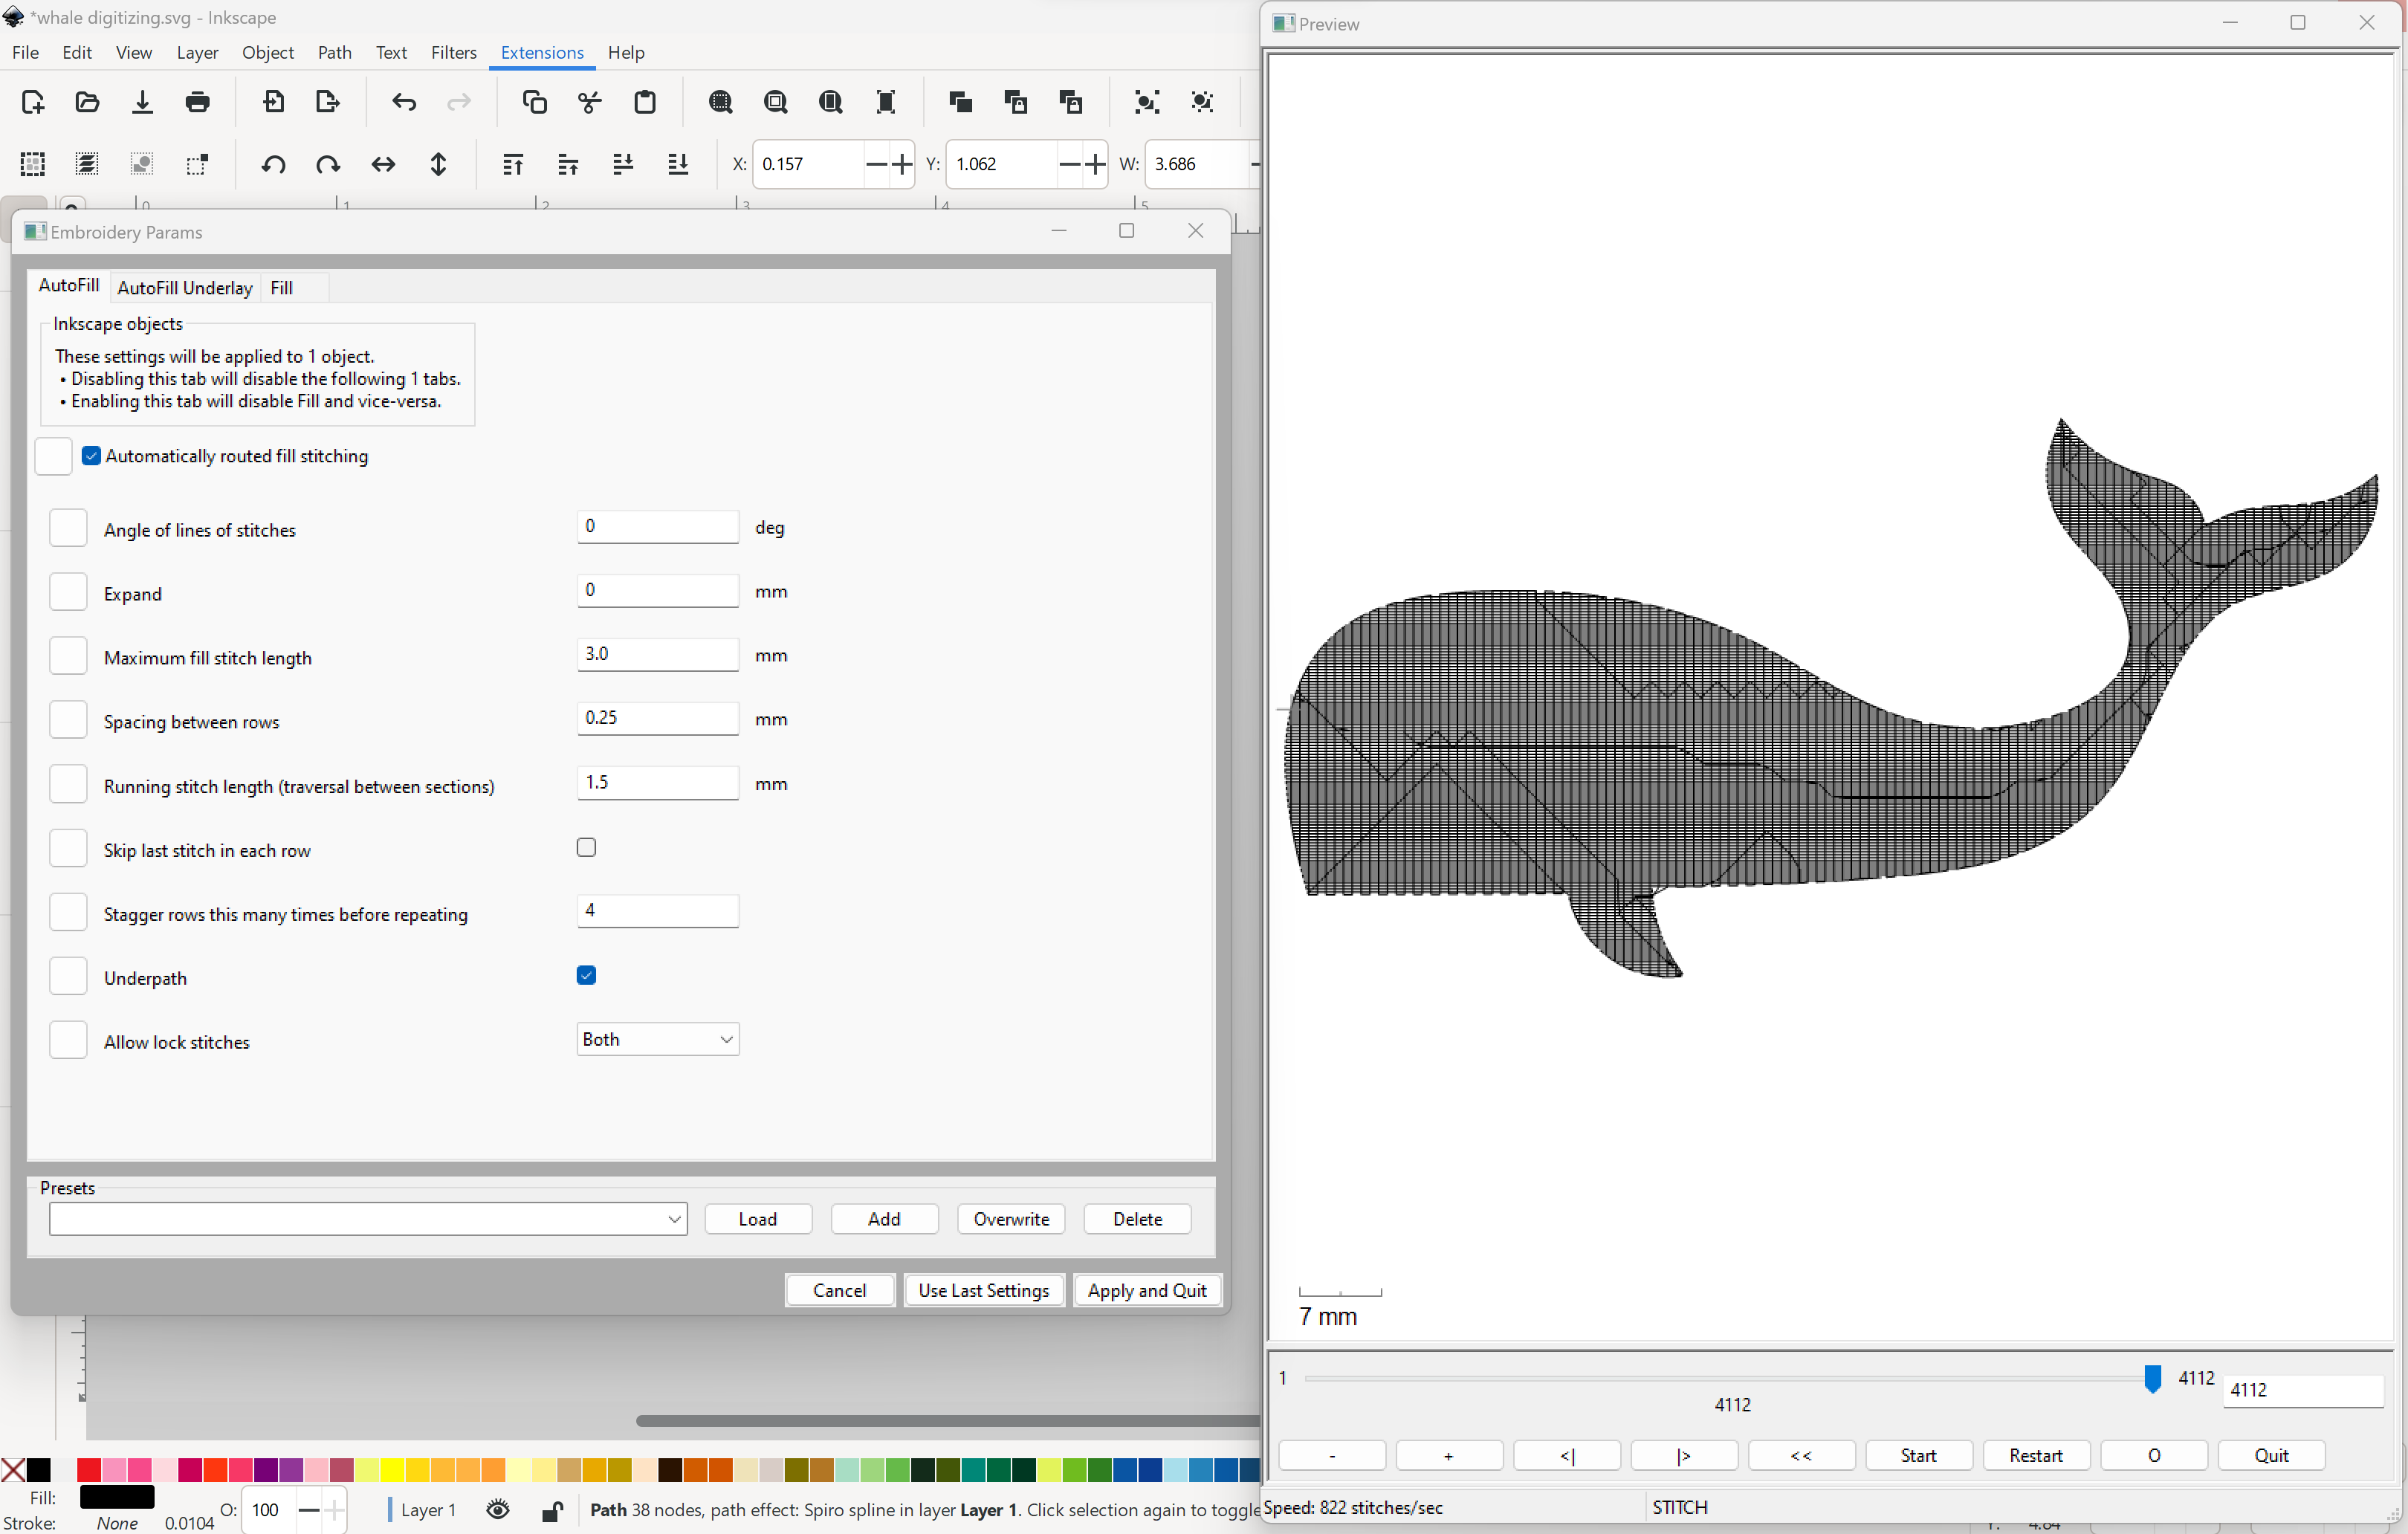The image size is (2408, 1534).
Task: Rotate the selection counterclockwise
Action: (x=273, y=164)
